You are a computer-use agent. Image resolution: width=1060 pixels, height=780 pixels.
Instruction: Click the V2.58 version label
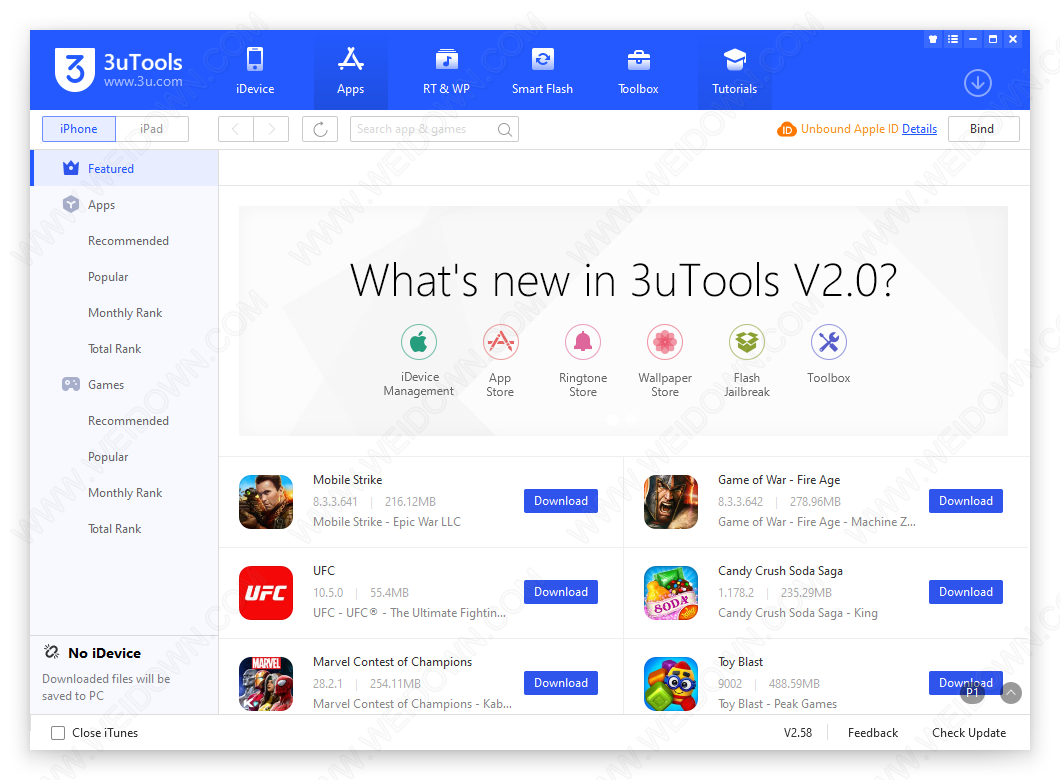click(798, 733)
